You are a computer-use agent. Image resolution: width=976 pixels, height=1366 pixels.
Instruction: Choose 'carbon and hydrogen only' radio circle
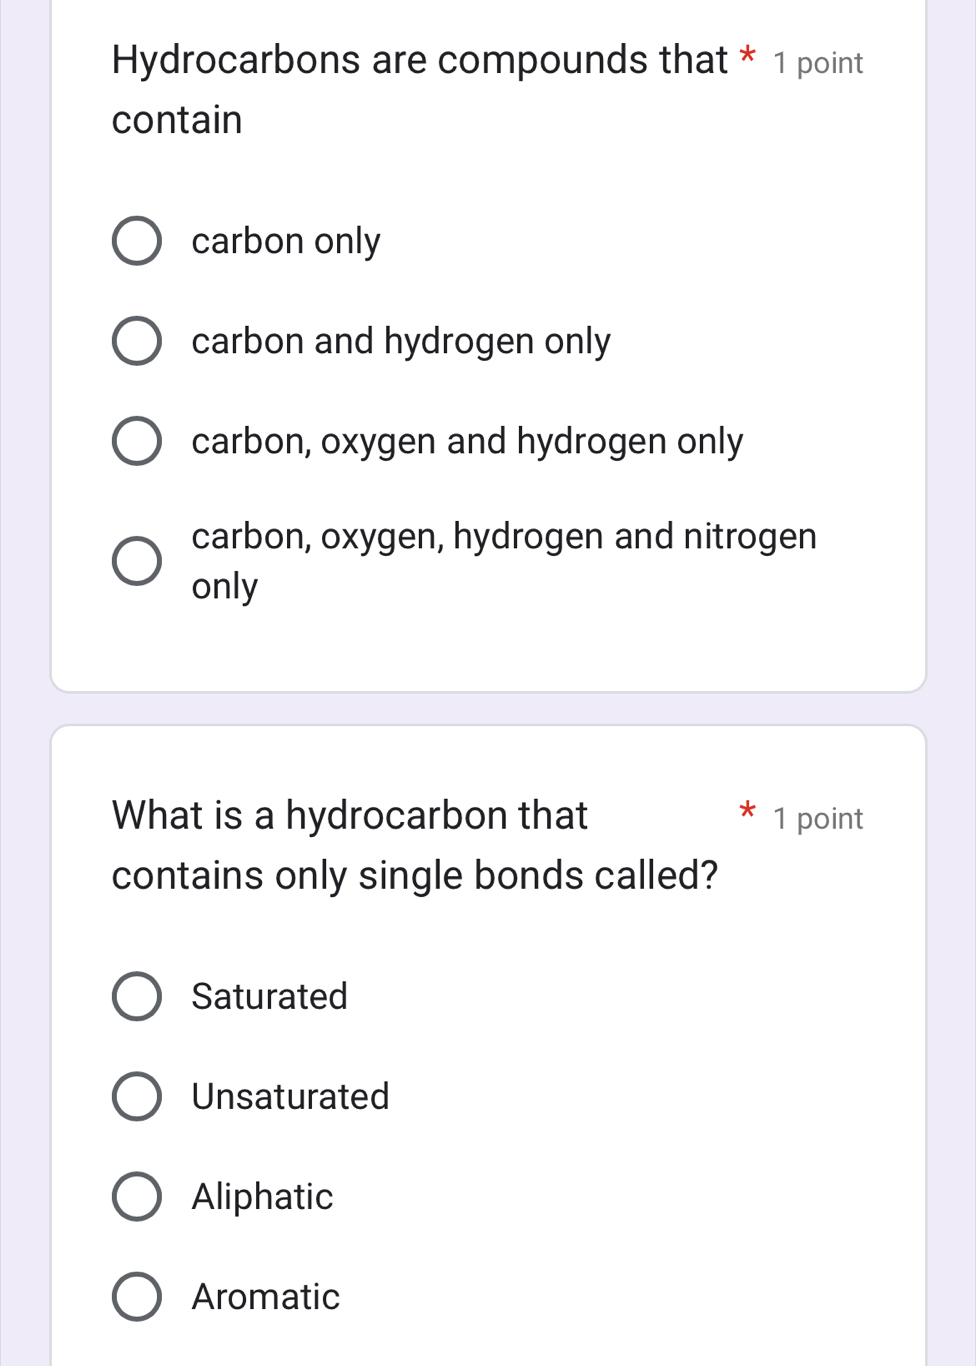pyautogui.click(x=136, y=341)
